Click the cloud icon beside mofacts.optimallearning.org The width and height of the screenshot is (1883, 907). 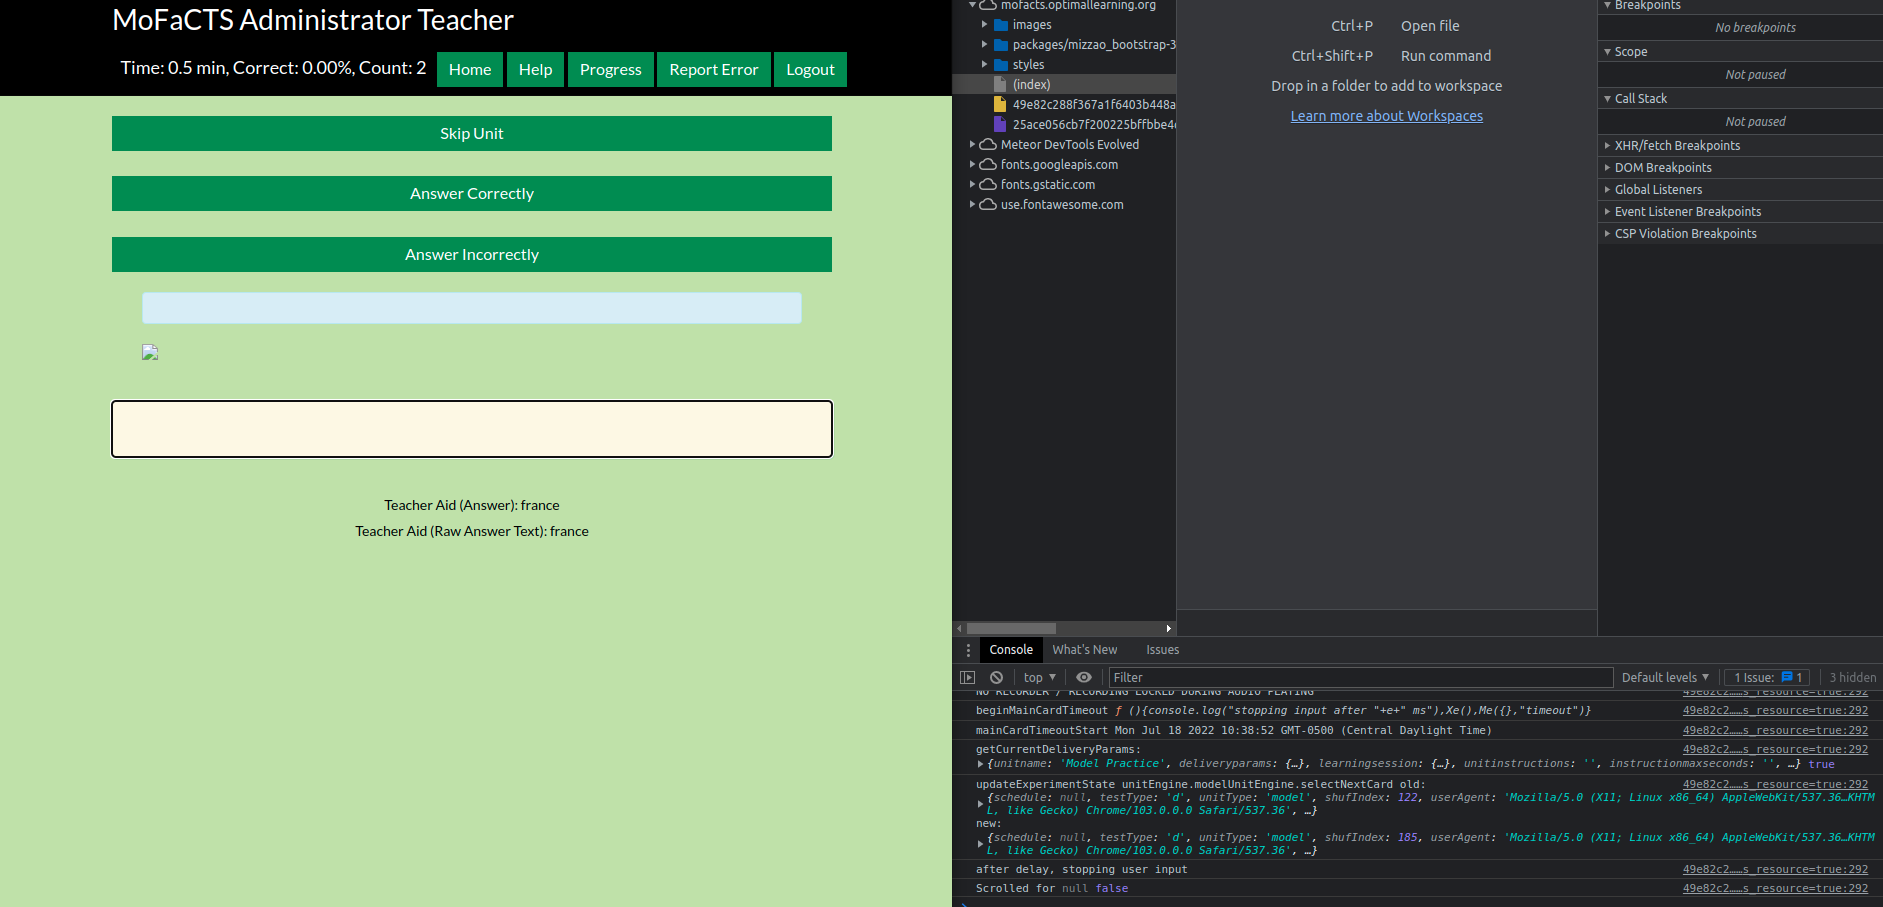pos(987,5)
